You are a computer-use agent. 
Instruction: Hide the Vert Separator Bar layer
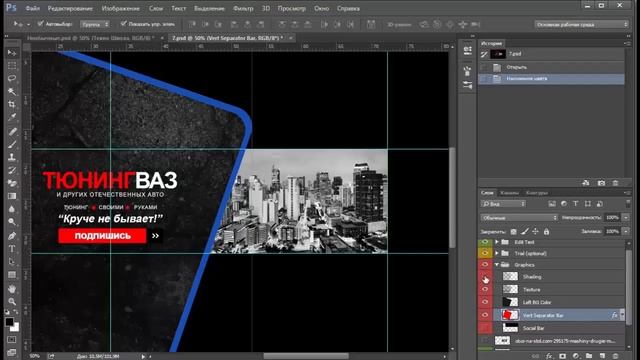click(485, 315)
